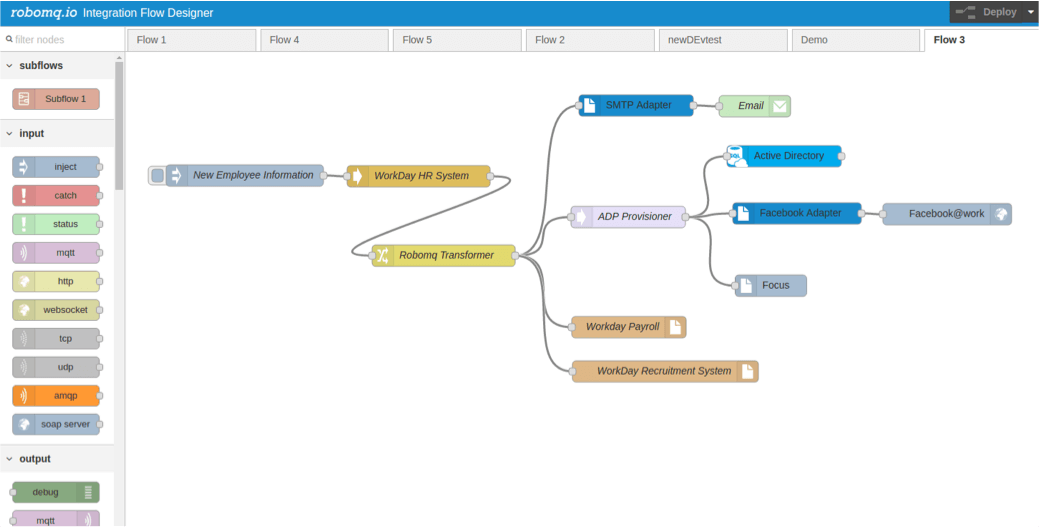Image resolution: width=1039 pixels, height=527 pixels.
Task: Select the inject node arrow icon
Action: pos(23,167)
